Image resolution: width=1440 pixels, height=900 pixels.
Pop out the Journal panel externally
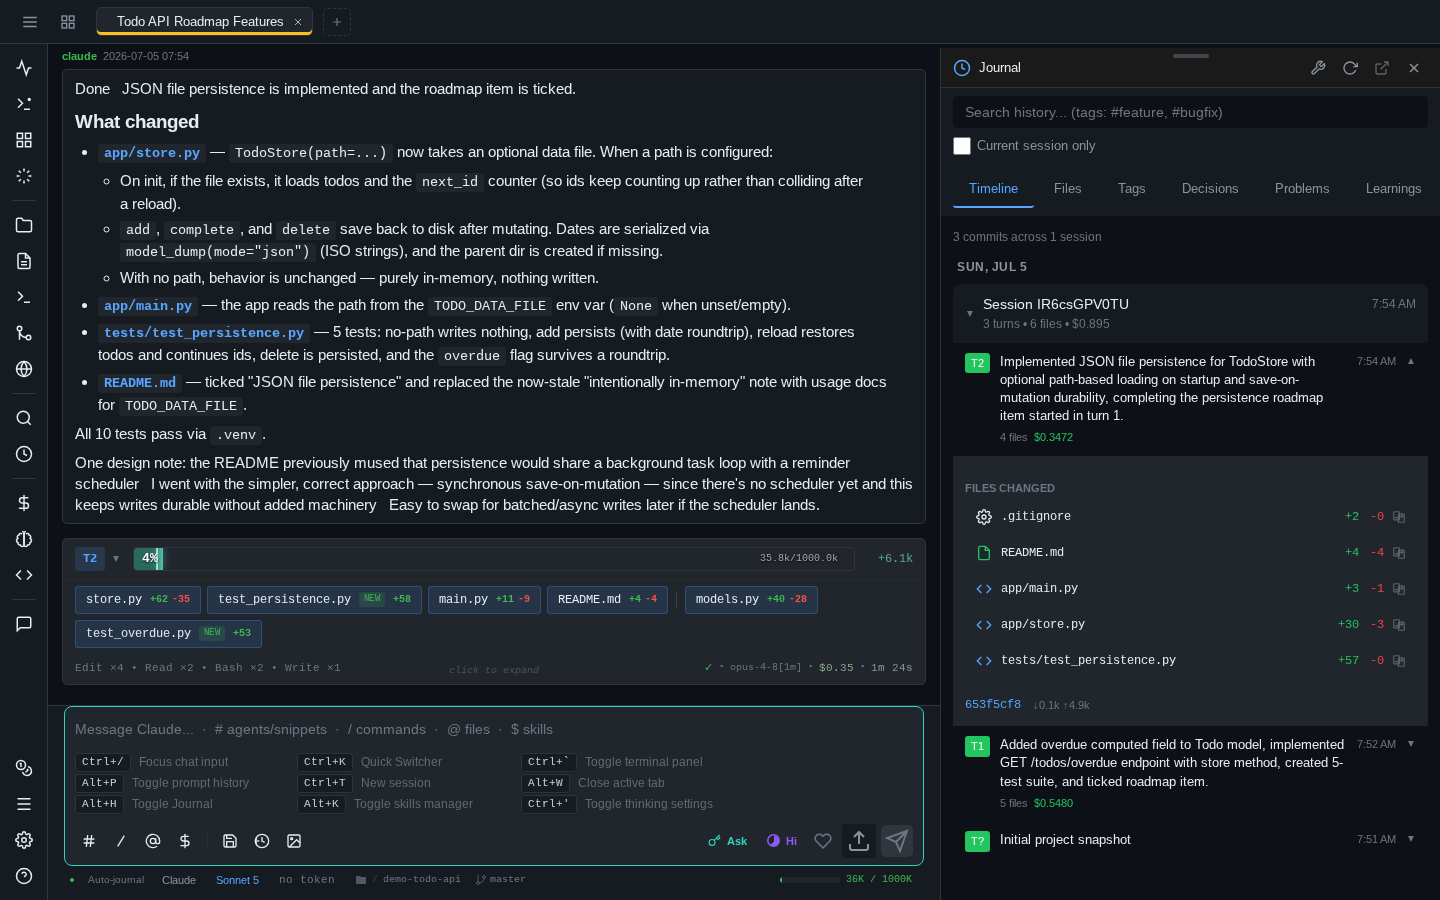(x=1382, y=68)
